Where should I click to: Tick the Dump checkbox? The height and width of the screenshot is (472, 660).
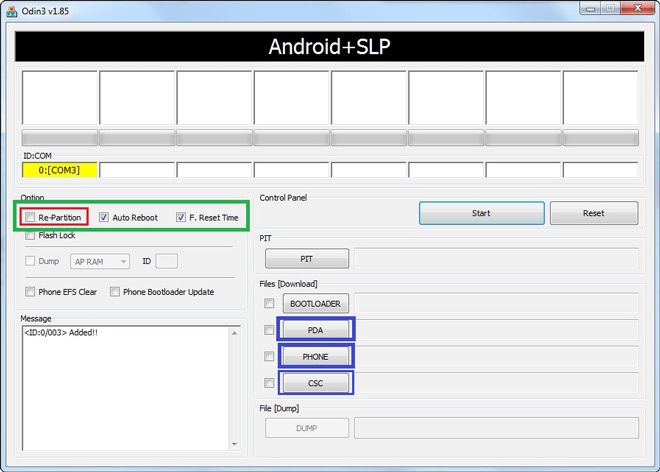click(x=30, y=261)
